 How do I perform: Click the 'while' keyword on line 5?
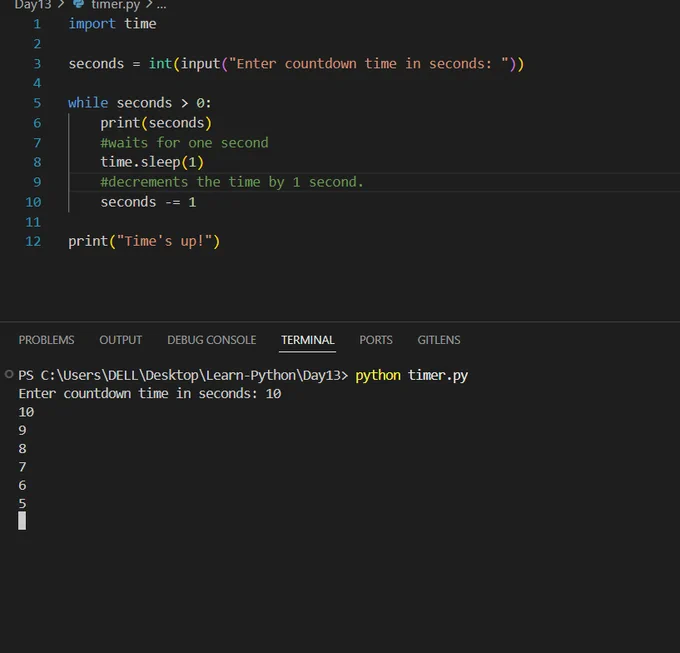pyautogui.click(x=88, y=103)
